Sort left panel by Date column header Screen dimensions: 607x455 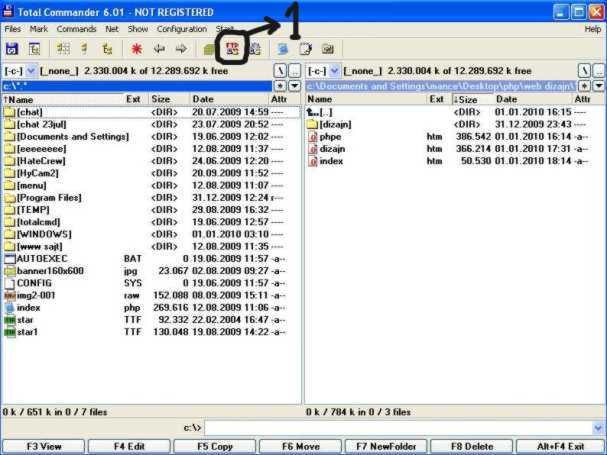pos(229,100)
